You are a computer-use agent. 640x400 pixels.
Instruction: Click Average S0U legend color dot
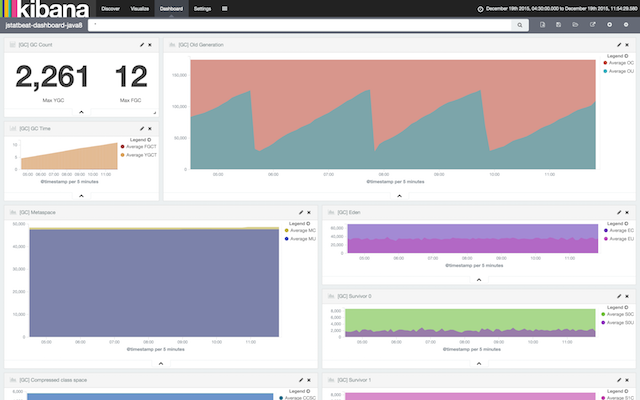[603, 323]
